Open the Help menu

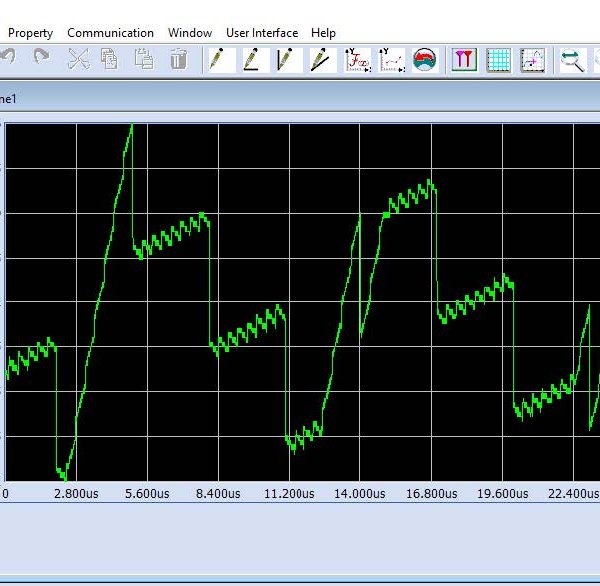point(323,33)
